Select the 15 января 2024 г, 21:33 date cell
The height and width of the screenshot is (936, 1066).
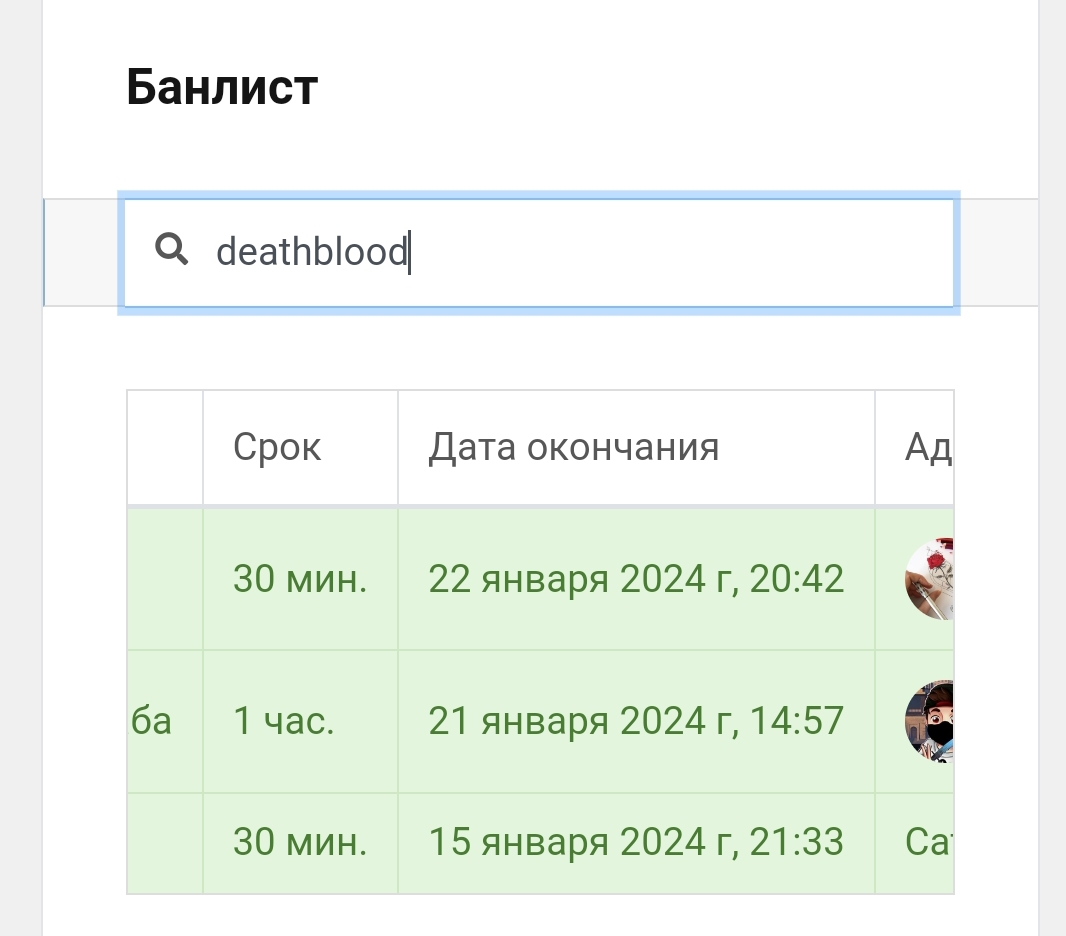coord(636,843)
